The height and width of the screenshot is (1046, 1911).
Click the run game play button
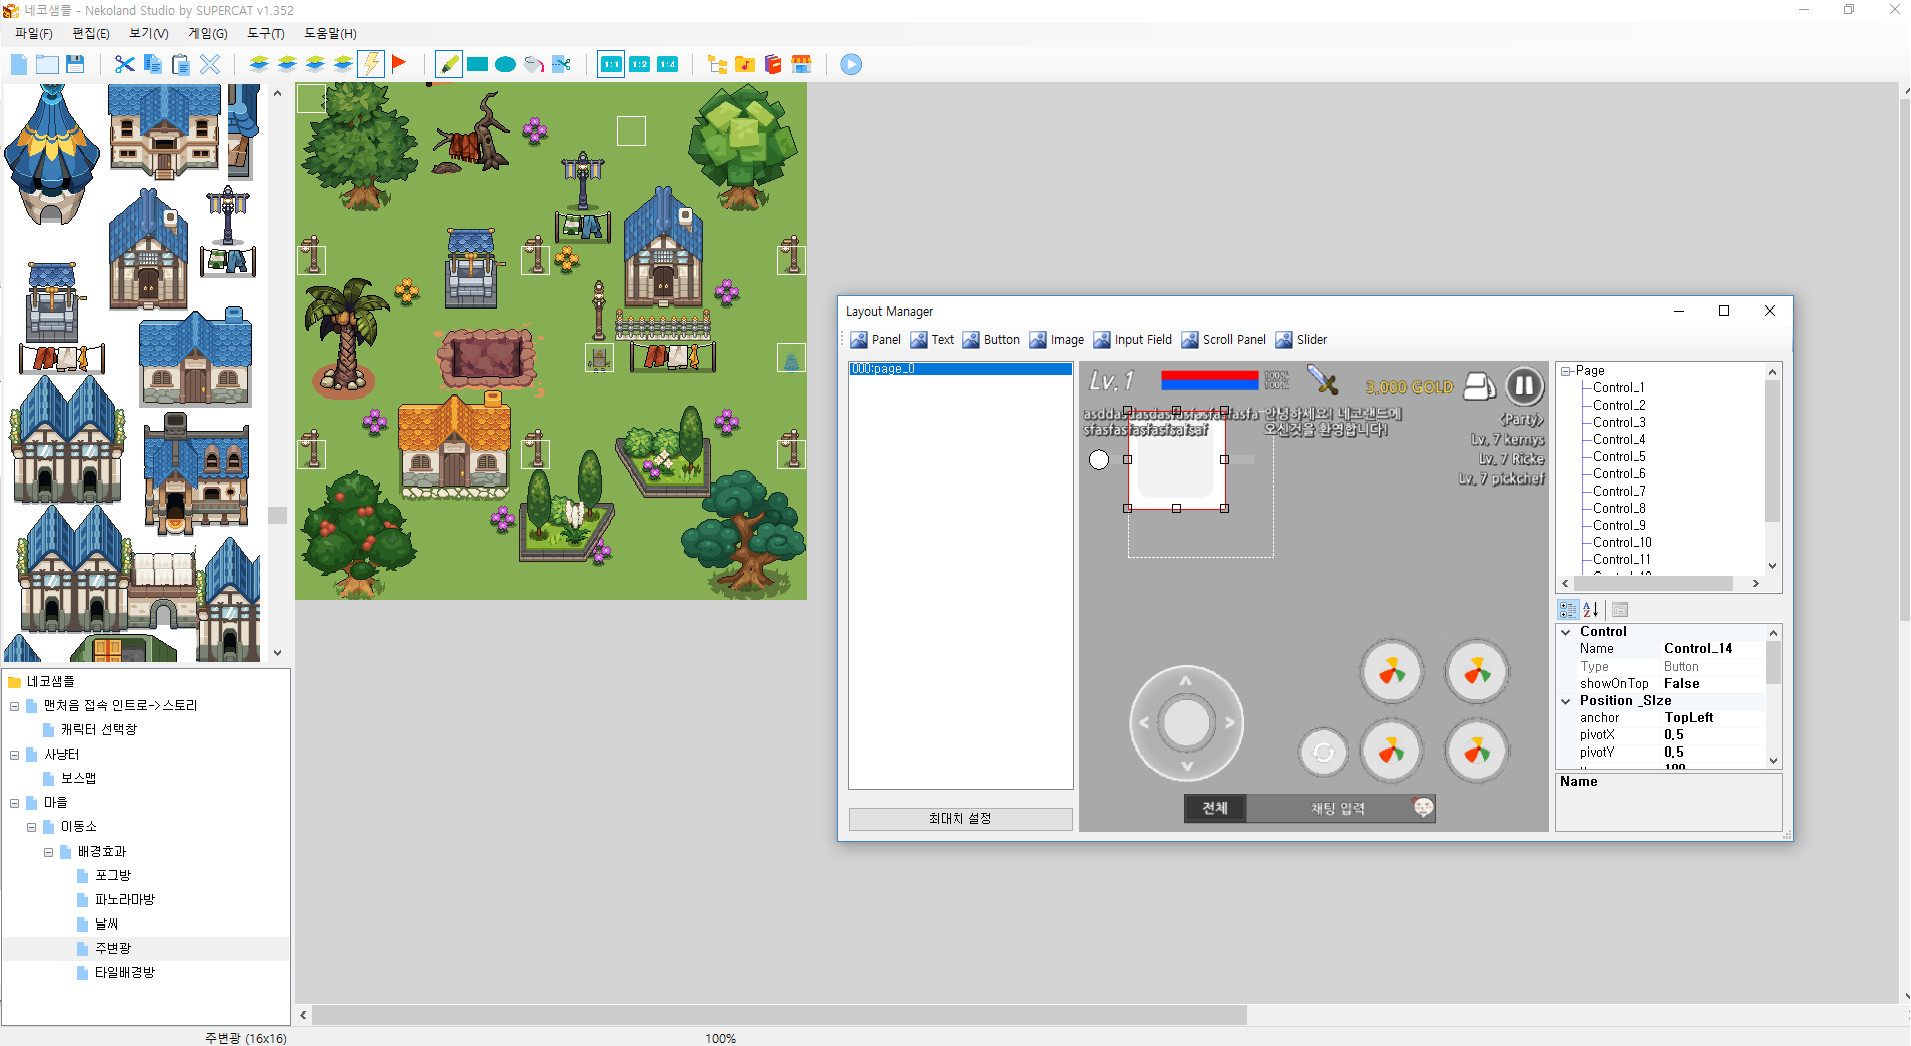click(x=850, y=64)
